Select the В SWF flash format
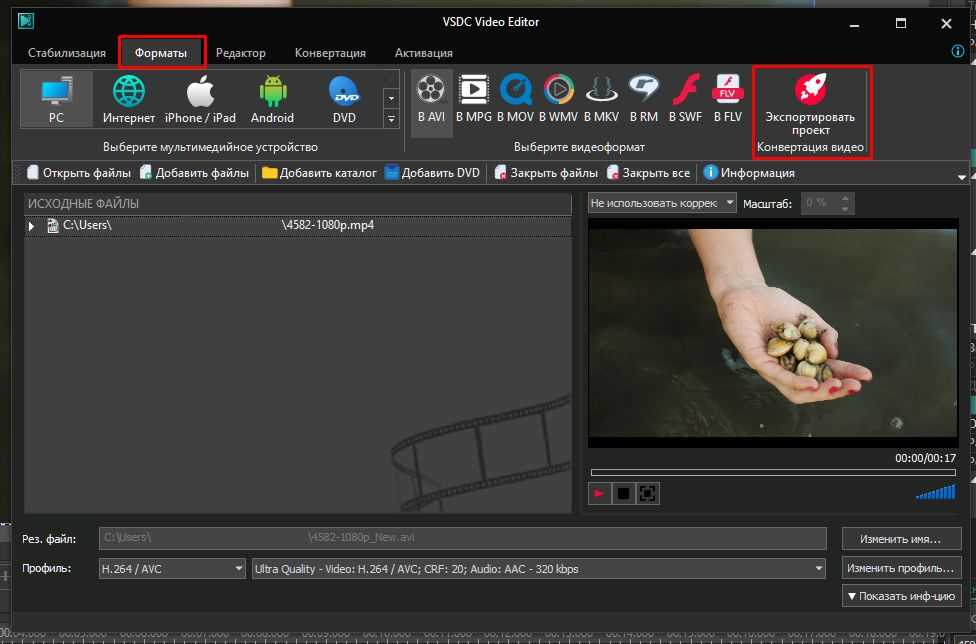The width and height of the screenshot is (976, 644). point(685,99)
